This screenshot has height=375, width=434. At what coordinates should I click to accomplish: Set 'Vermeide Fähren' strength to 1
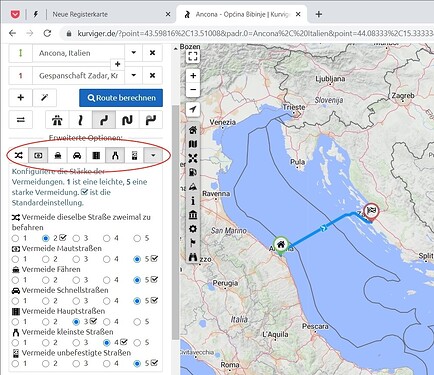[x=15, y=280]
